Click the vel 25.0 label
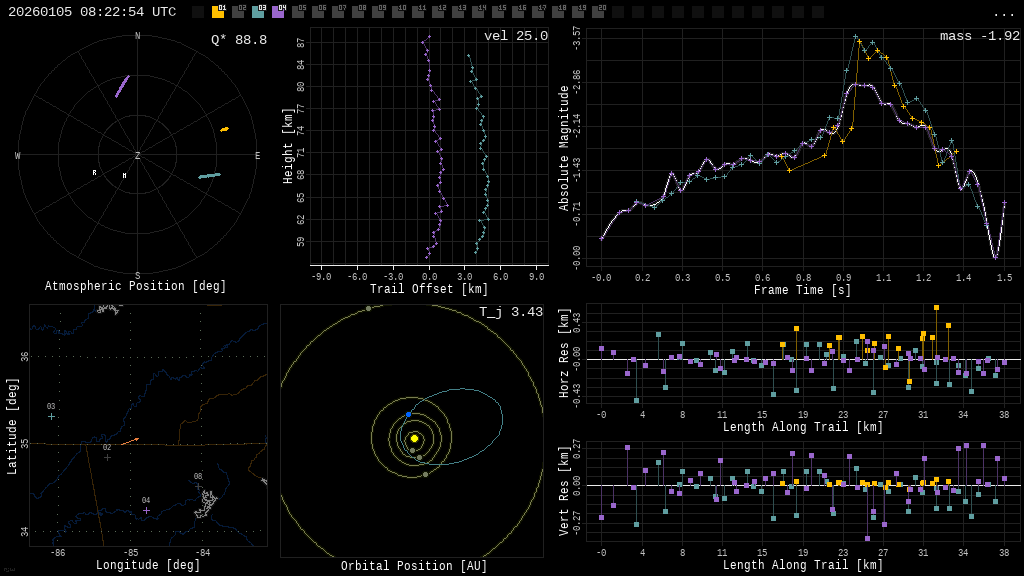1024x576 pixels. coord(515,36)
